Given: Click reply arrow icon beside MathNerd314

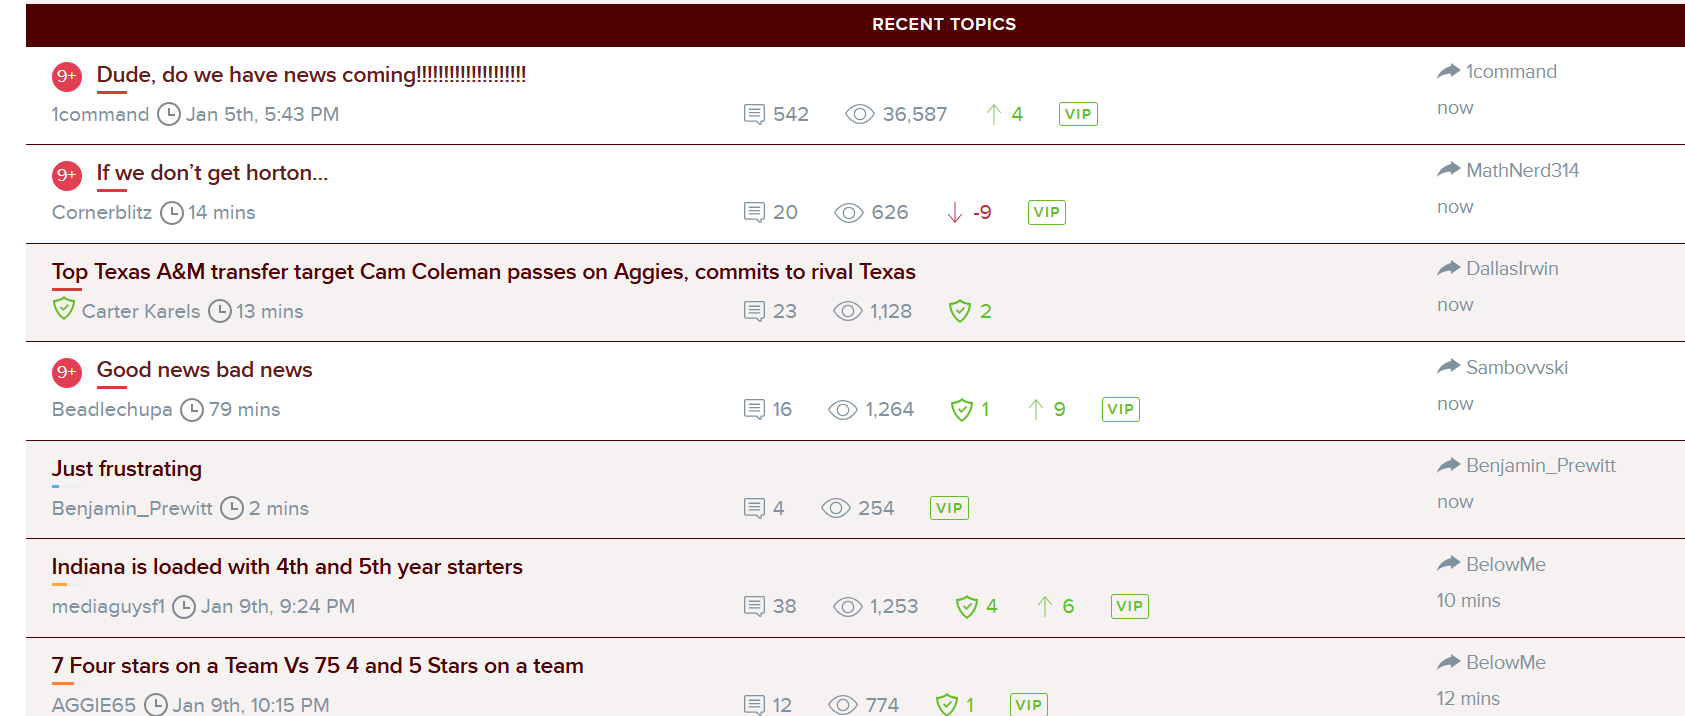Looking at the screenshot, I should (x=1448, y=170).
